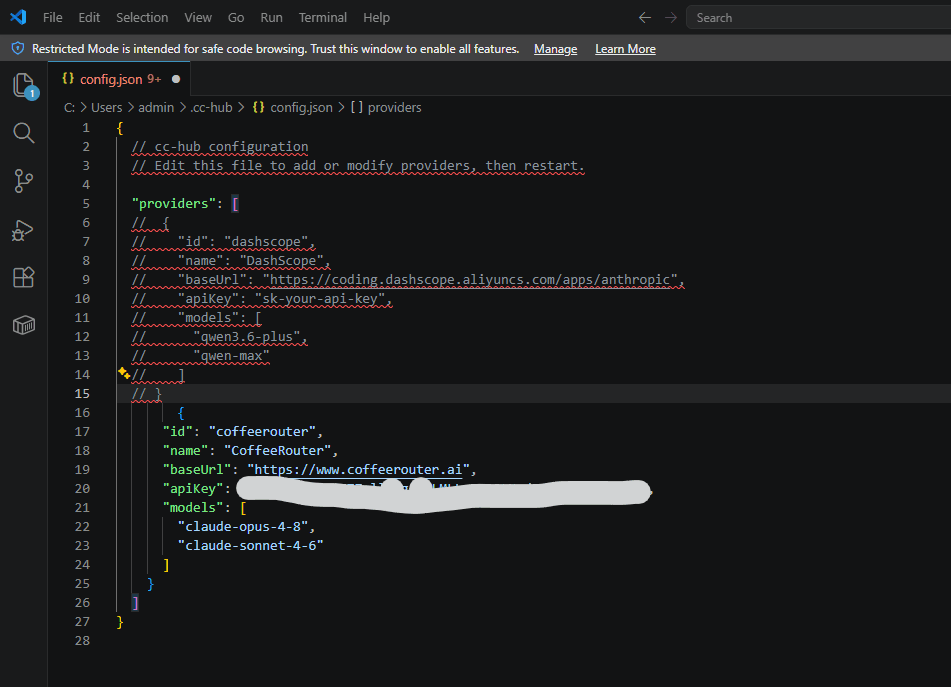Viewport: 951px width, 687px height.
Task: Click line number 1 in the gutter
Action: (x=86, y=128)
